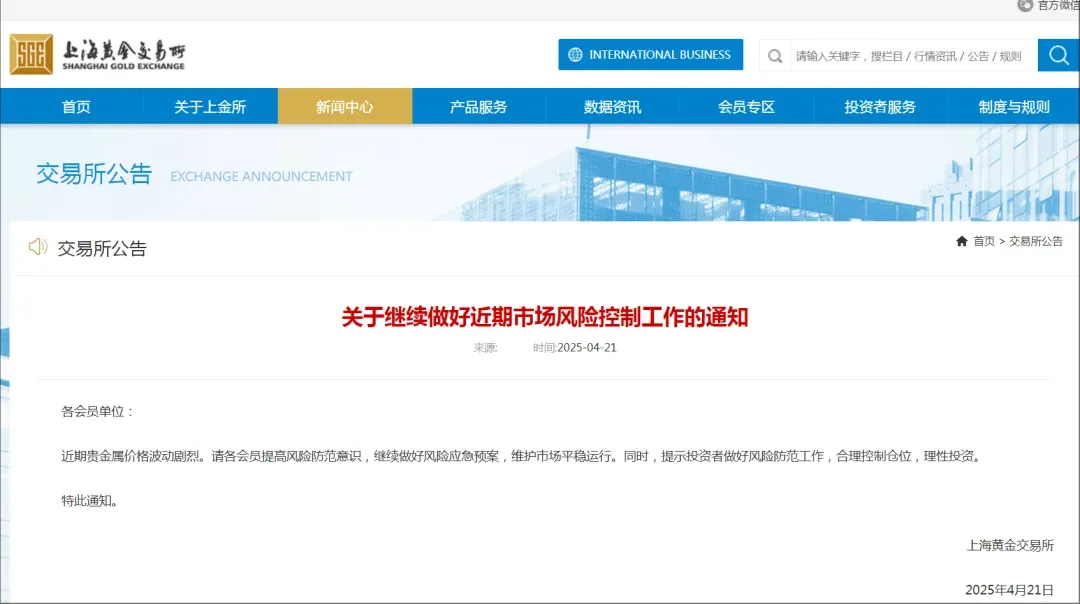Screen dimensions: 1080x604
Task: Expand the 产品服务 navigation menu
Action: 478,107
